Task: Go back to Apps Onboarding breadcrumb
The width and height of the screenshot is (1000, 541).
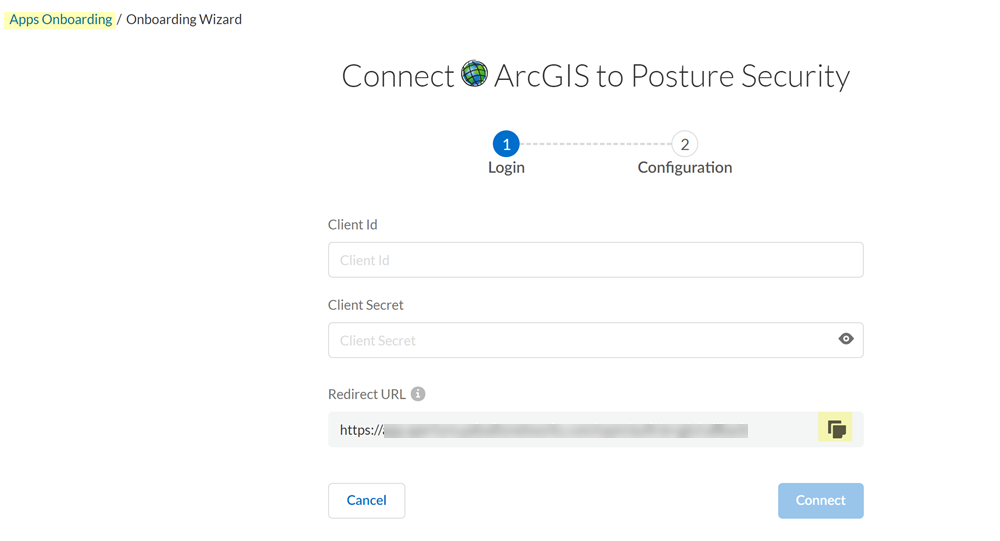Action: coord(61,19)
